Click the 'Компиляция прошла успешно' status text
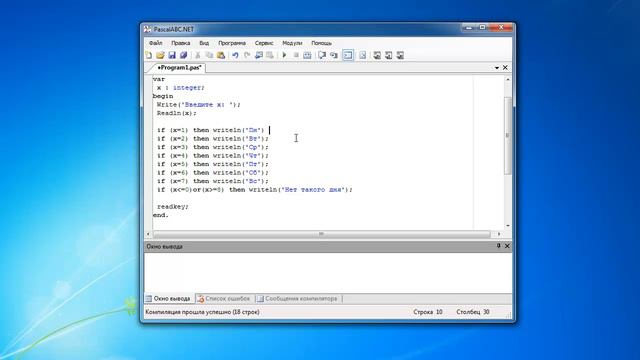The image size is (640, 360). (x=202, y=312)
